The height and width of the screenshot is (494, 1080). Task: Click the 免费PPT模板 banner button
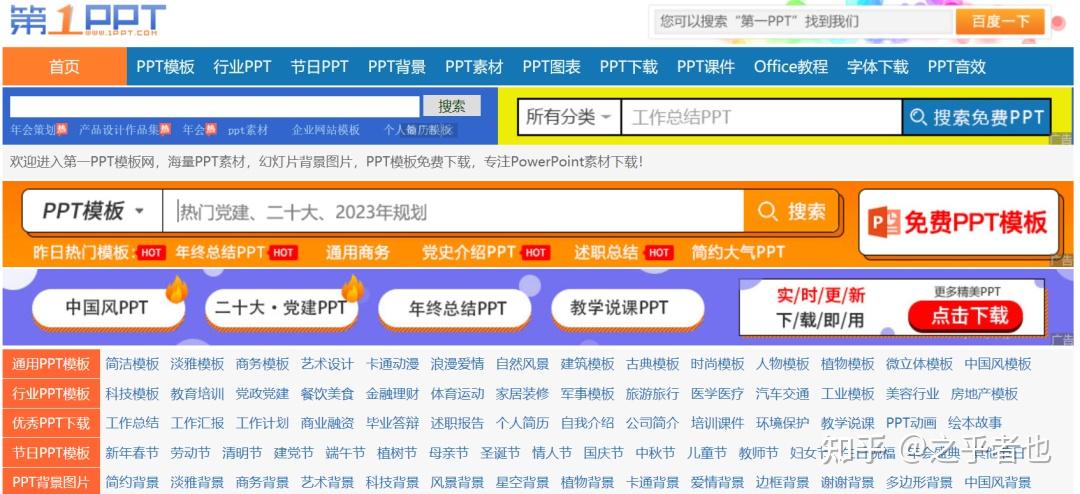pos(958,223)
